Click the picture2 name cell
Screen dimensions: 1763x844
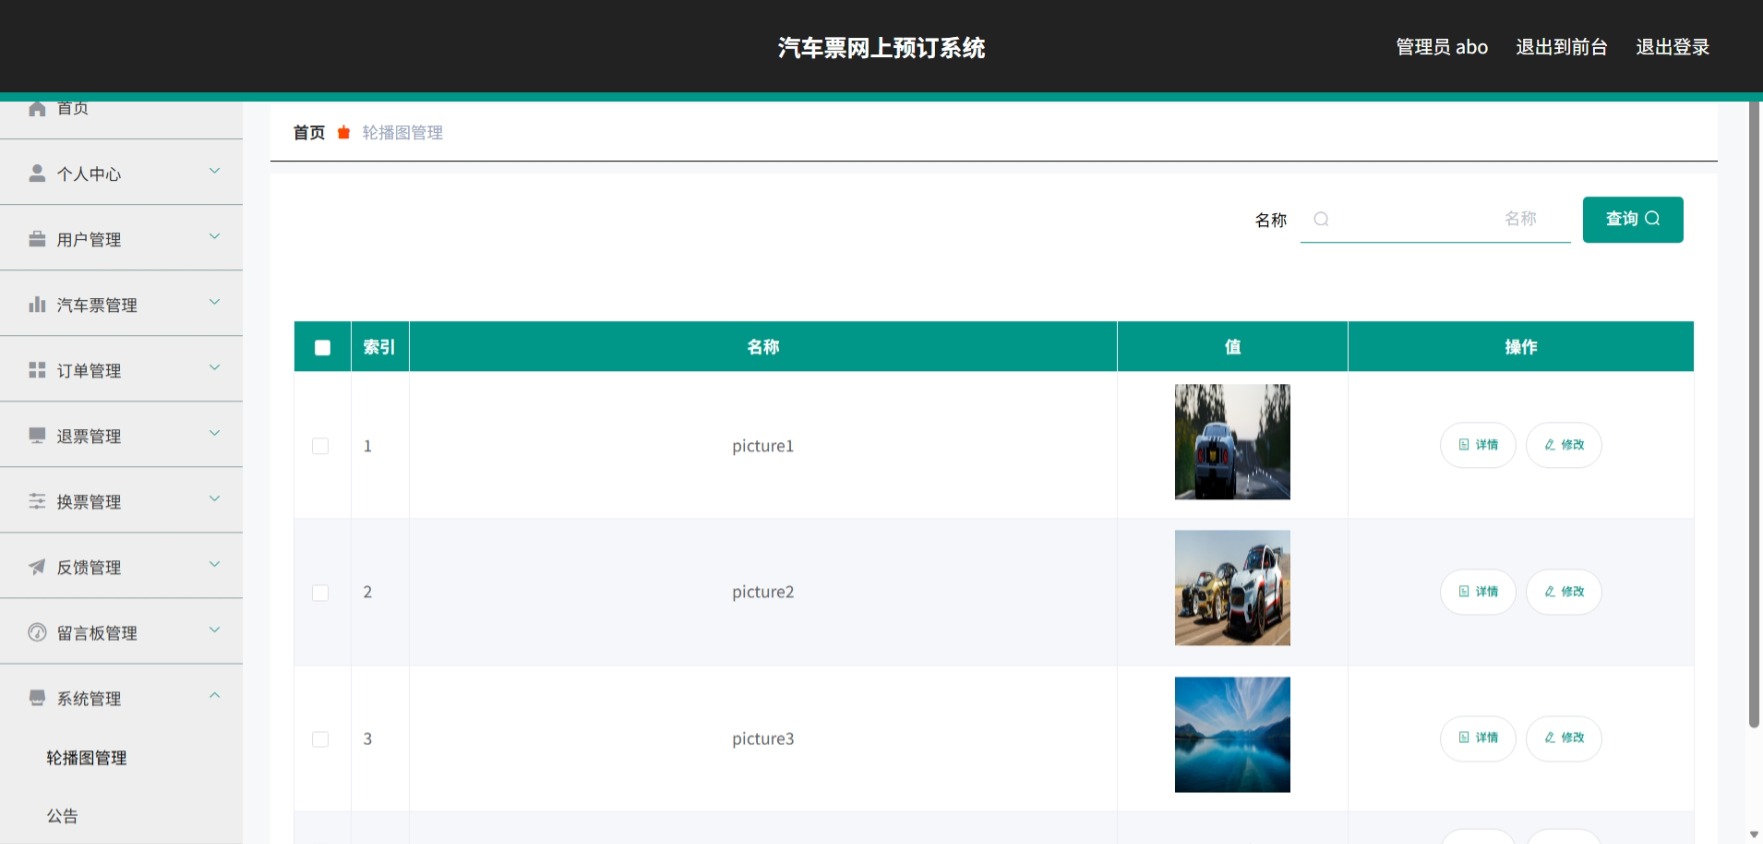pos(763,592)
